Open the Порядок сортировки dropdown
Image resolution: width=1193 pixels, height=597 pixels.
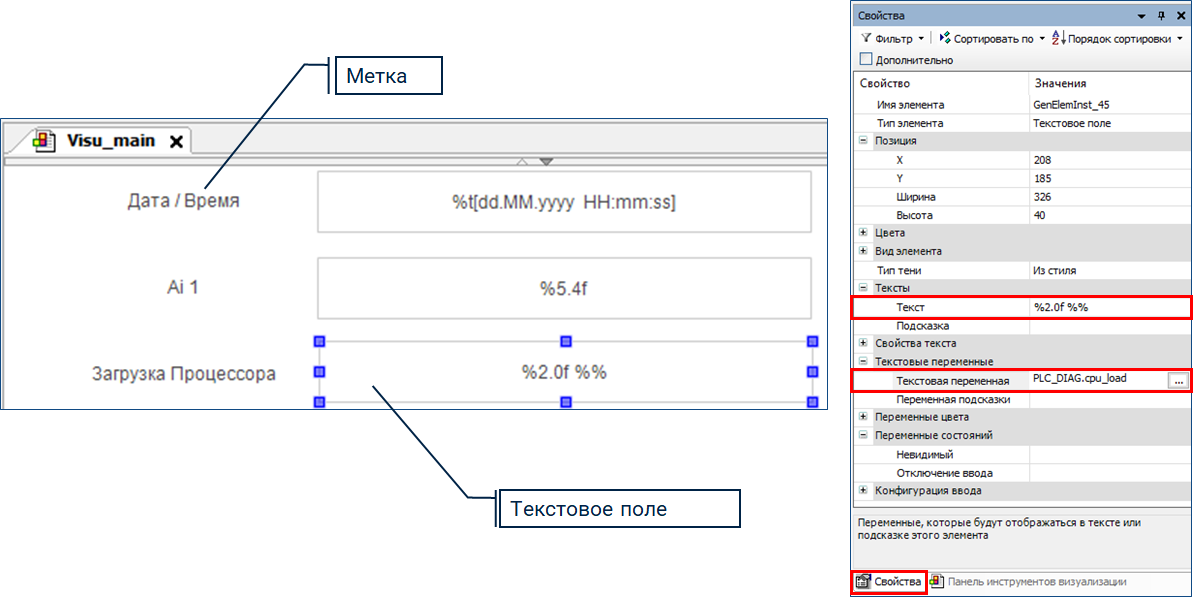tap(1180, 39)
